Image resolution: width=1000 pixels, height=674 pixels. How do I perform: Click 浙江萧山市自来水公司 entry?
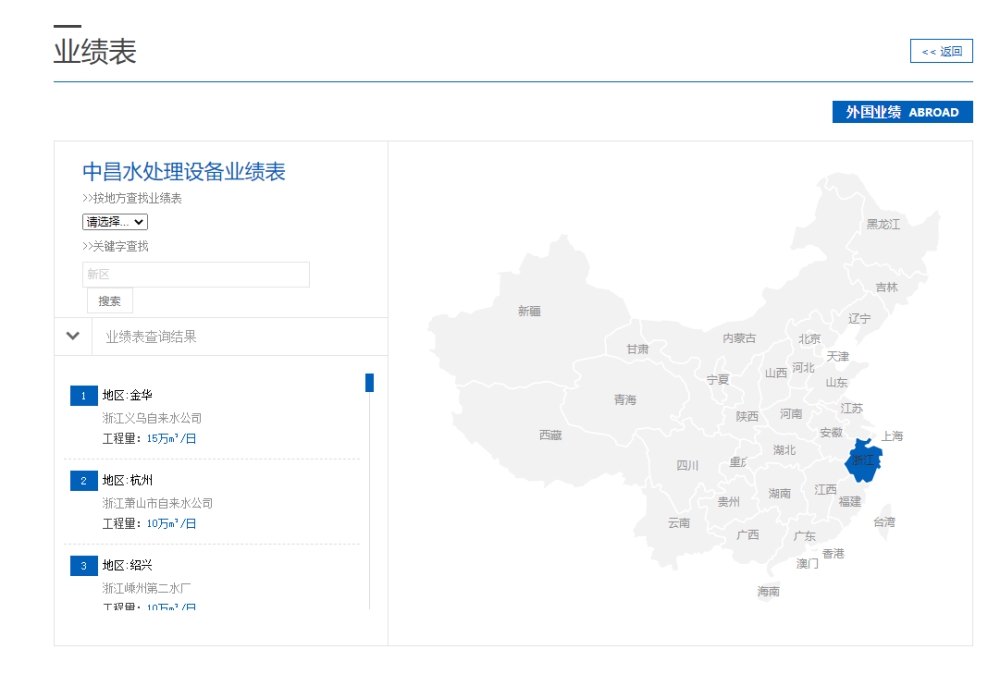tap(158, 503)
